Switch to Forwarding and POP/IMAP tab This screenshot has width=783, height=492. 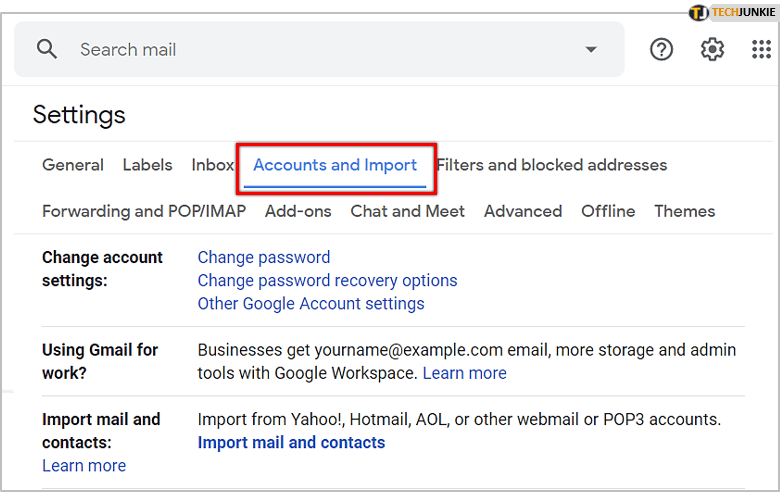pos(144,211)
